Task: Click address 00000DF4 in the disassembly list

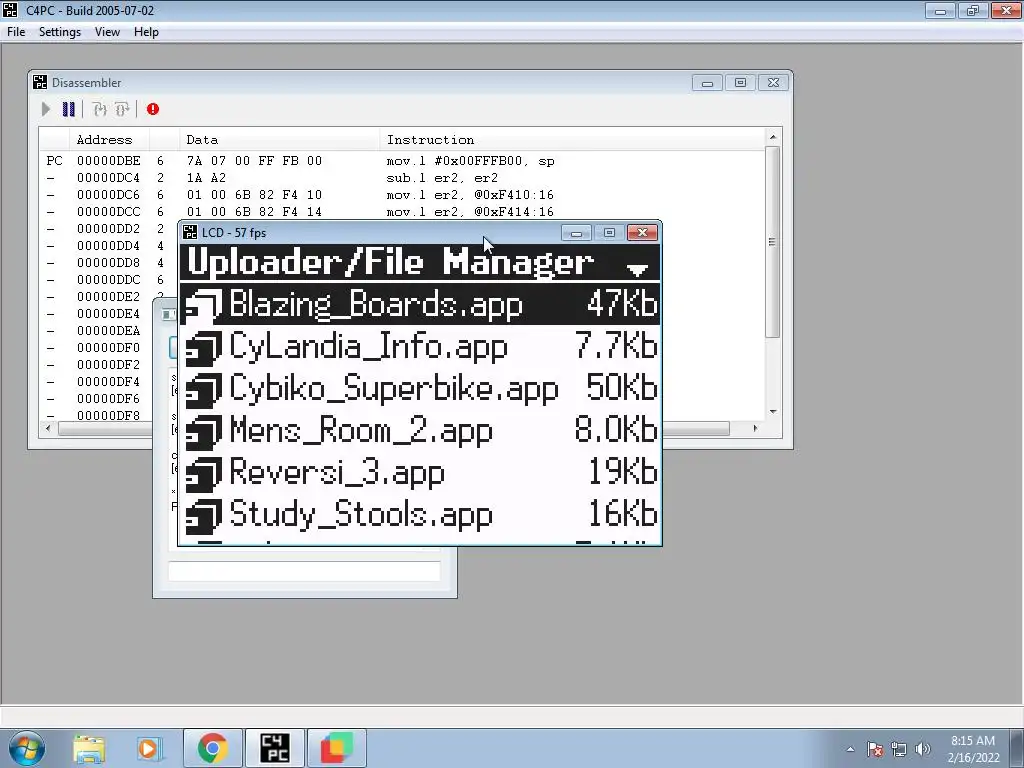Action: pos(108,381)
